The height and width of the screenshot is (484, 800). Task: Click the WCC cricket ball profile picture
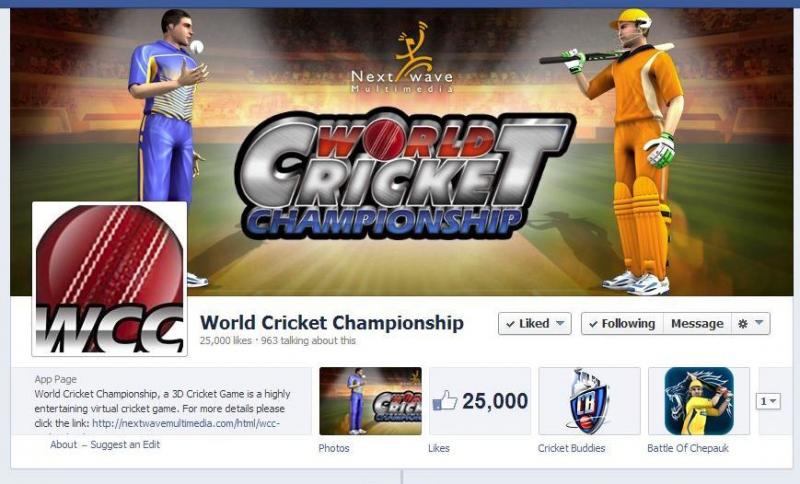[x=109, y=278]
